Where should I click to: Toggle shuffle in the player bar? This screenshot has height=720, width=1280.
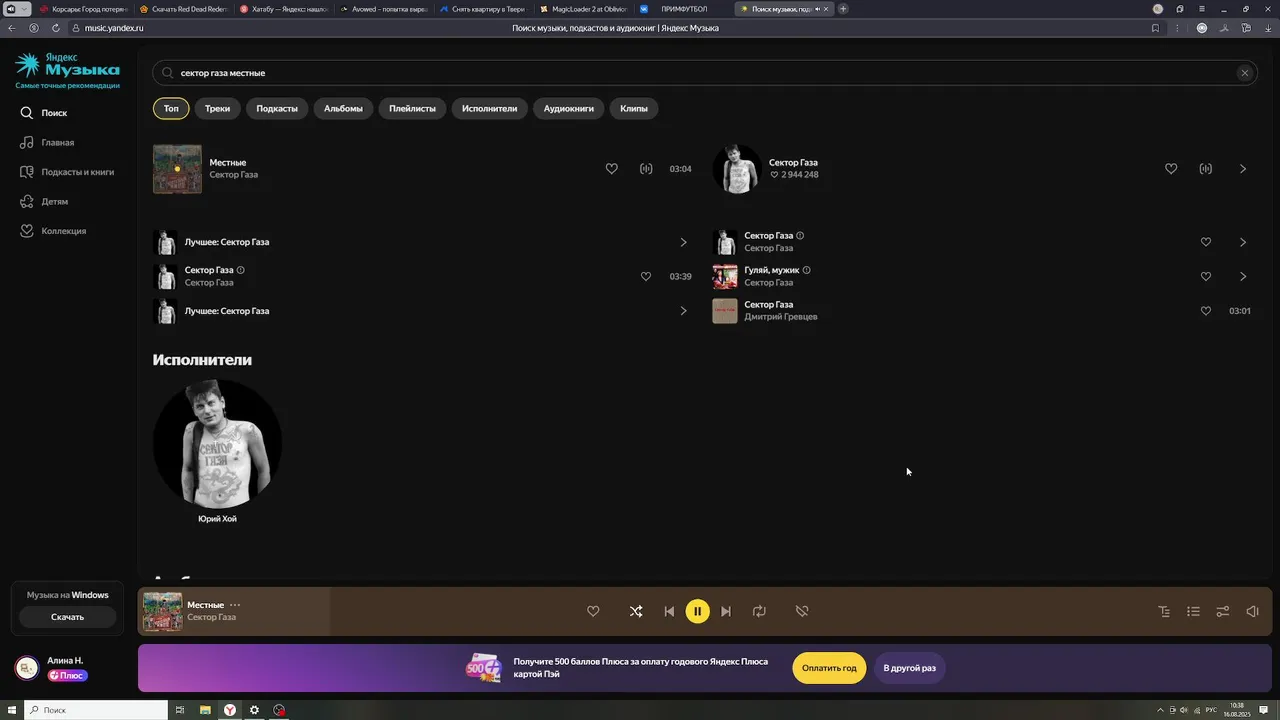pyautogui.click(x=636, y=611)
